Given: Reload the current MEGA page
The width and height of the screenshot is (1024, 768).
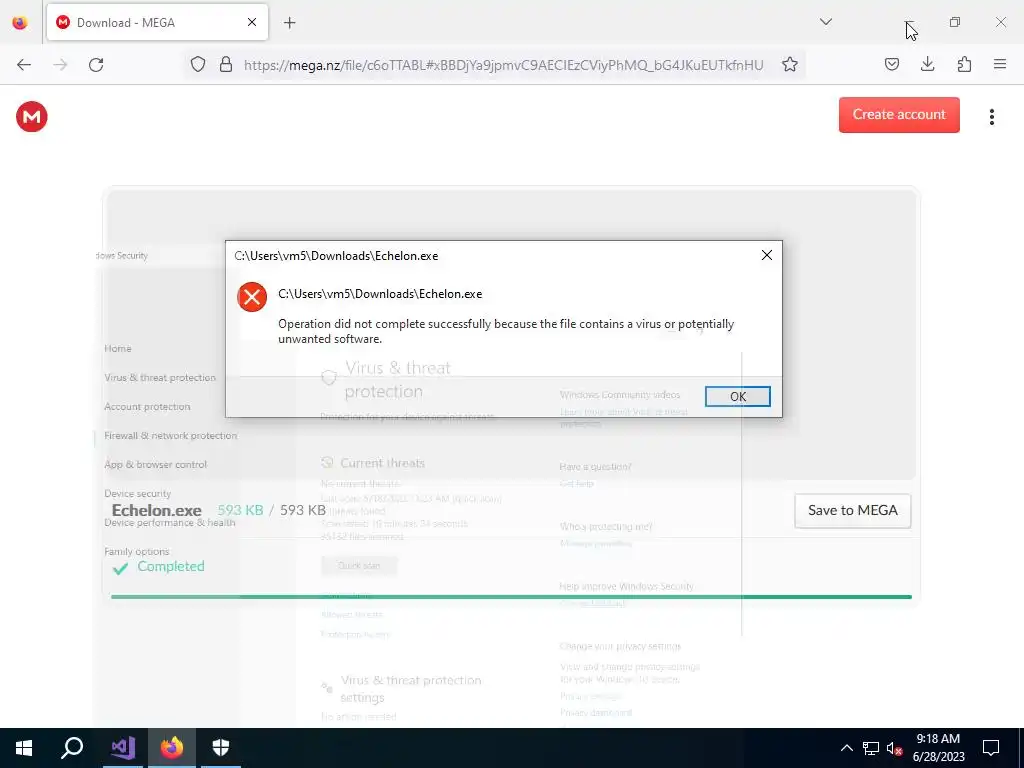Looking at the screenshot, I should pos(96,65).
